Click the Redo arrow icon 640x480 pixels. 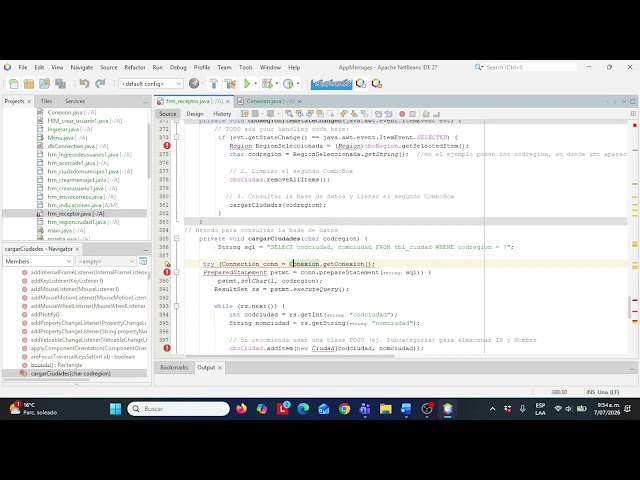click(100, 84)
